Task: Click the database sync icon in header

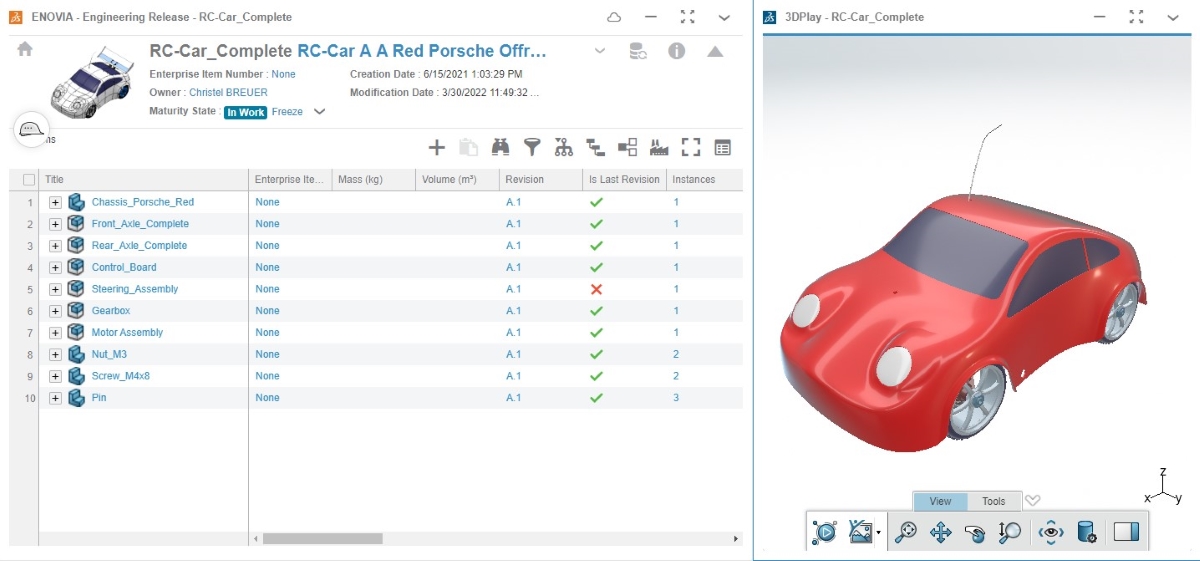Action: (x=637, y=51)
